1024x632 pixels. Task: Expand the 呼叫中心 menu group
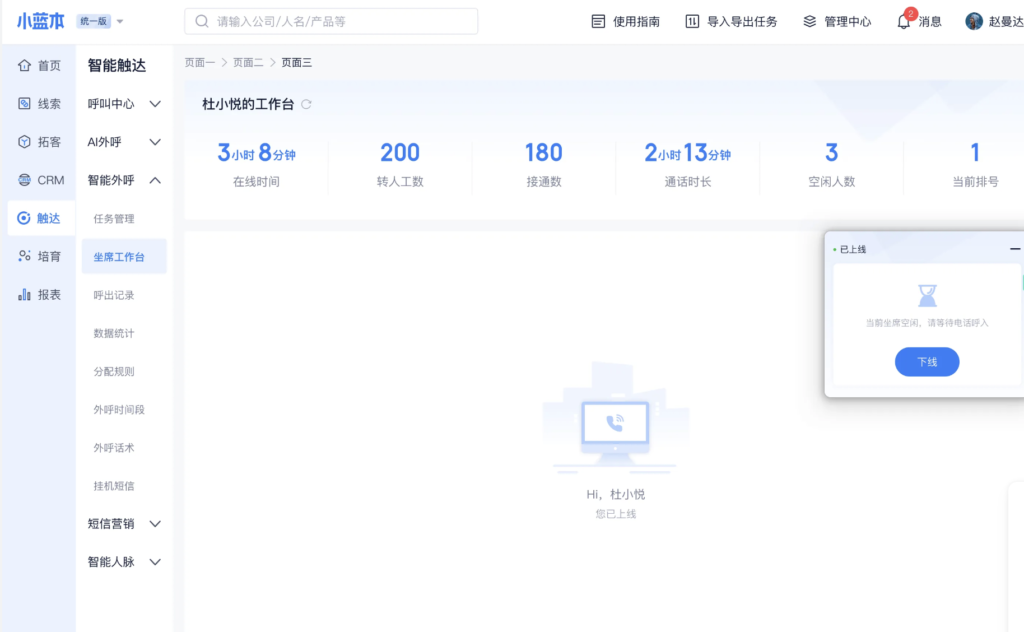point(155,104)
